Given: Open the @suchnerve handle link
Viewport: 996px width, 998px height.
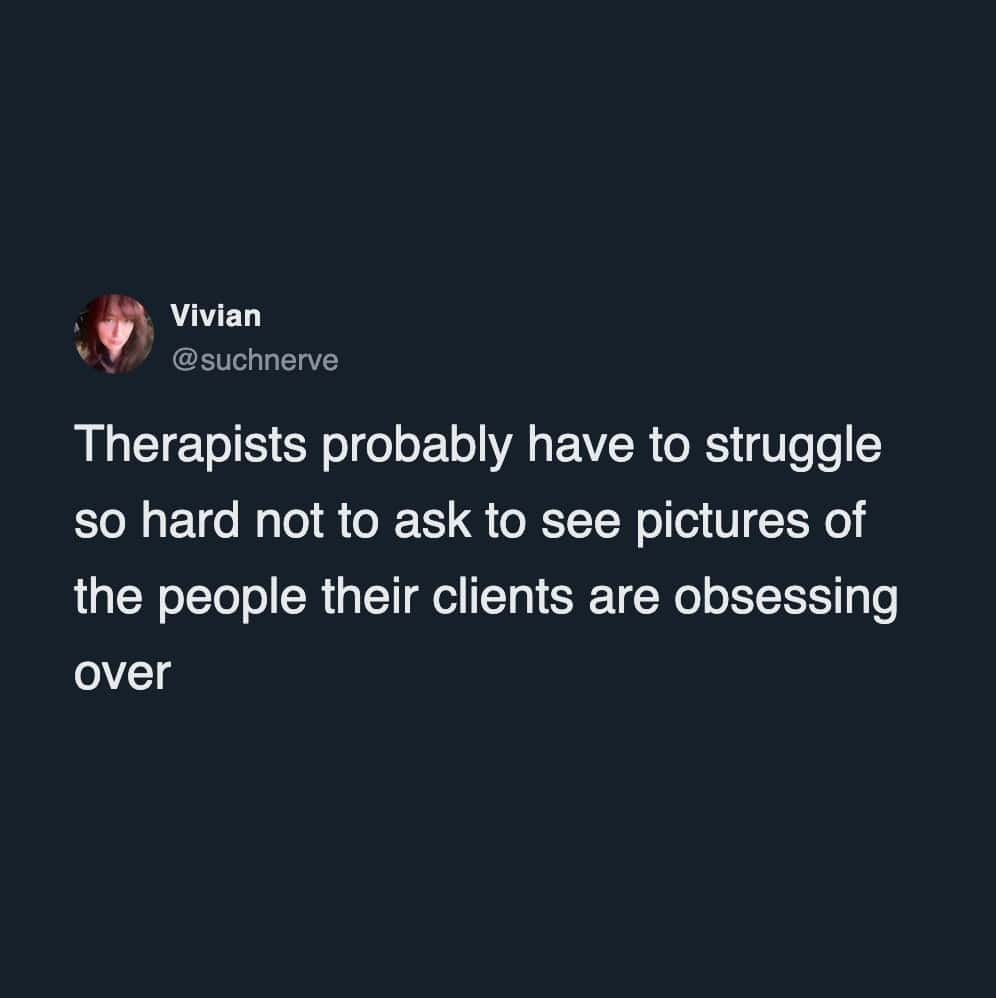Looking at the screenshot, I should point(255,360).
